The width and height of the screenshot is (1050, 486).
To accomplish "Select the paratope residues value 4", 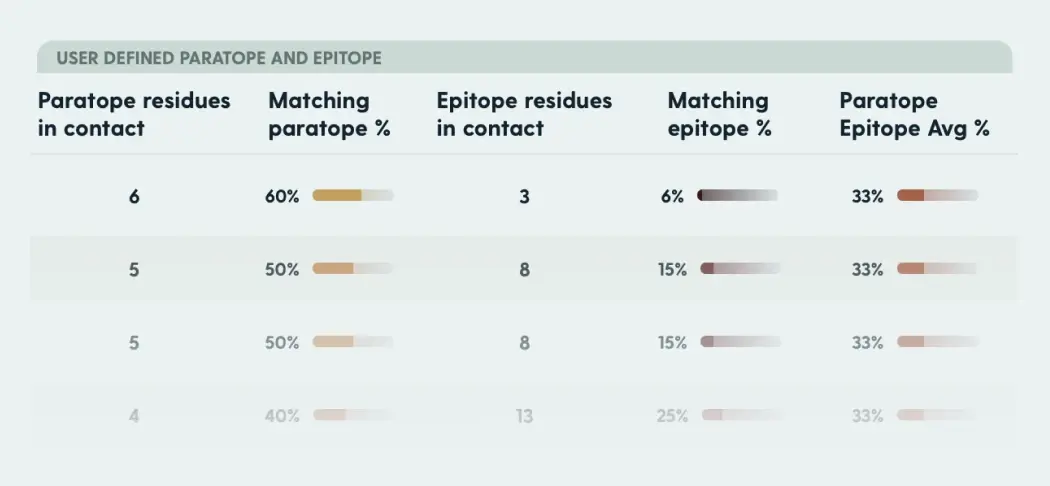I will point(134,416).
